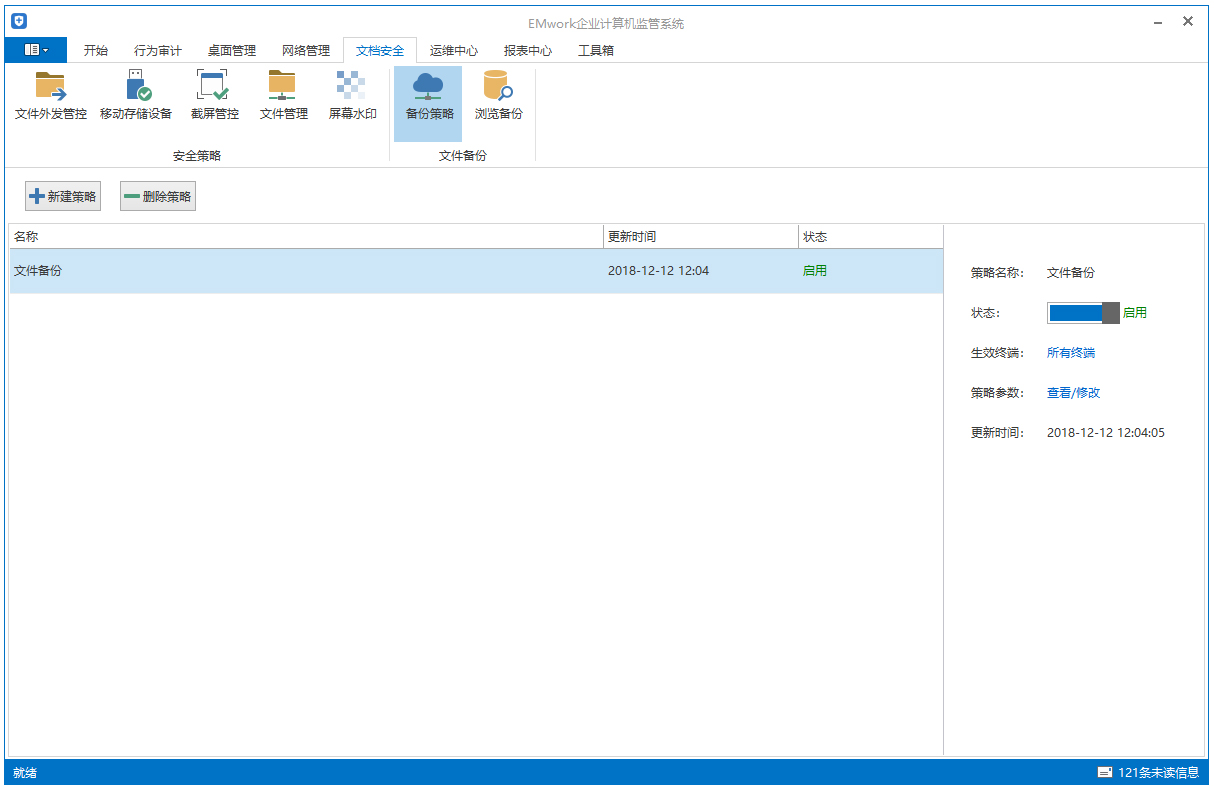Image resolution: width=1214 pixels, height=789 pixels.
Task: Click the 查看/修改 policy parameters link
Action: (1073, 393)
